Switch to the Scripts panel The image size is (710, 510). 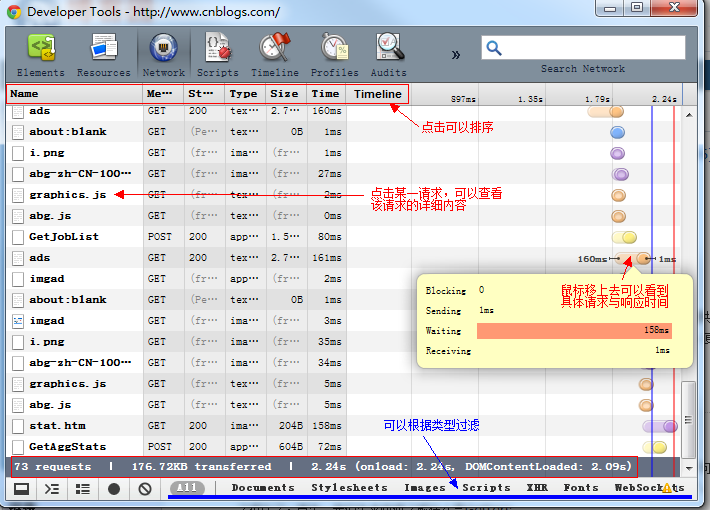[217, 54]
